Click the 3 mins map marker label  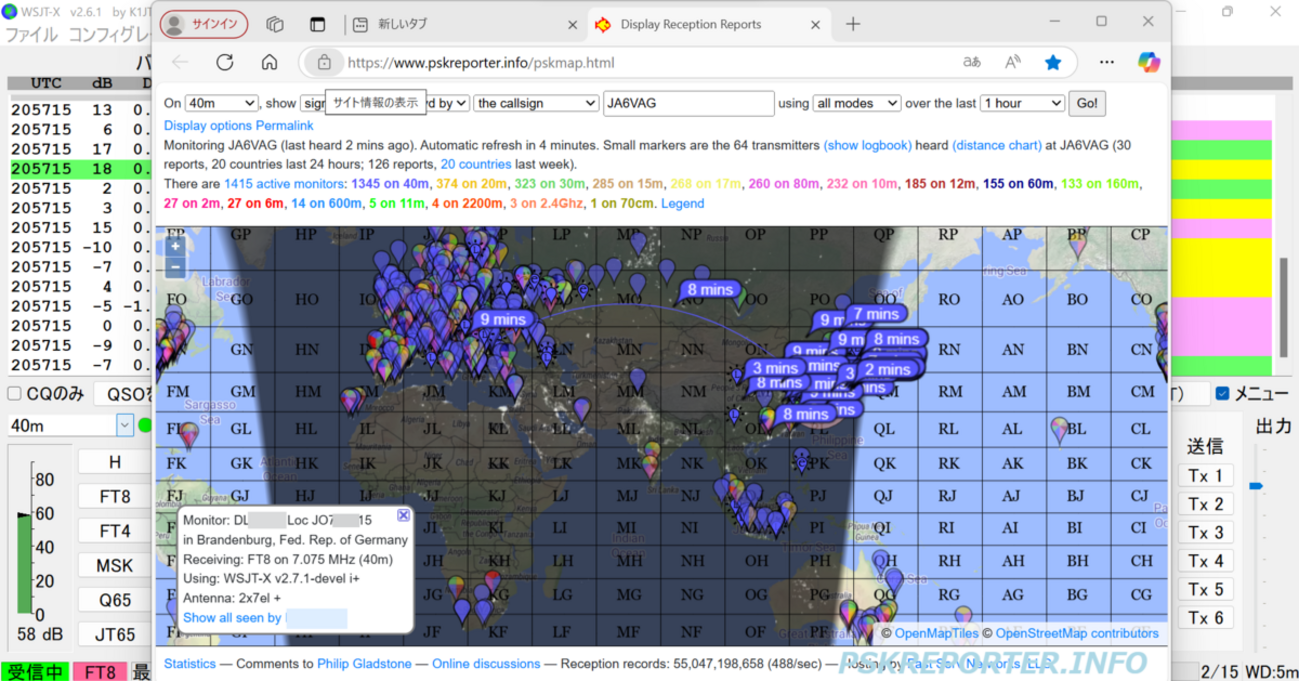click(776, 368)
